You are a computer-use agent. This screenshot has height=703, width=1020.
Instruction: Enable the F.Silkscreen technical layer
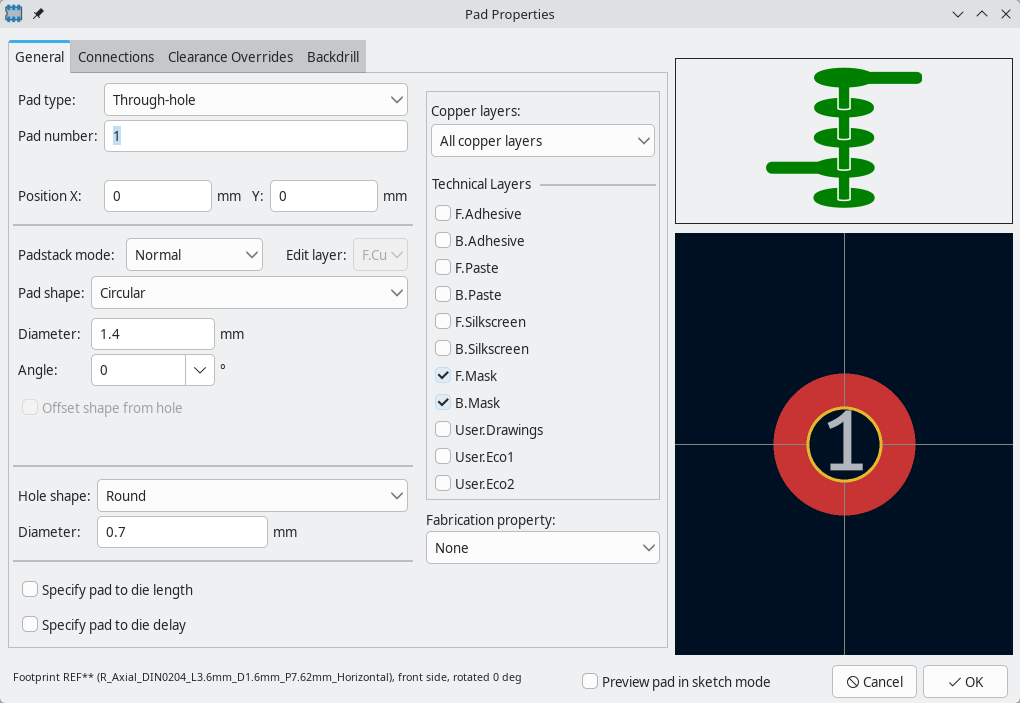tap(443, 322)
